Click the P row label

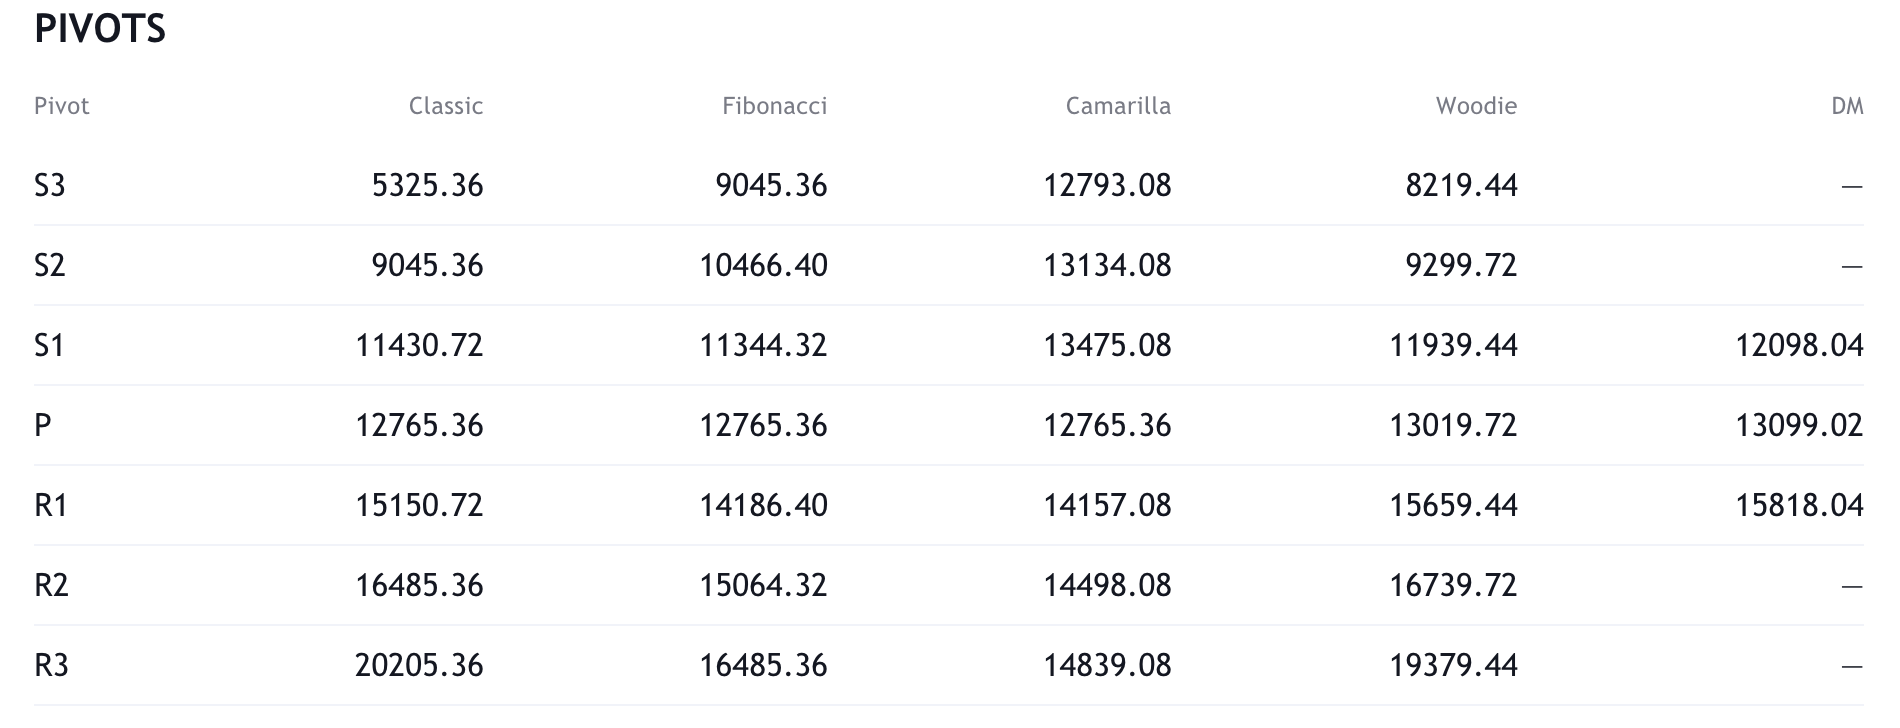[43, 425]
